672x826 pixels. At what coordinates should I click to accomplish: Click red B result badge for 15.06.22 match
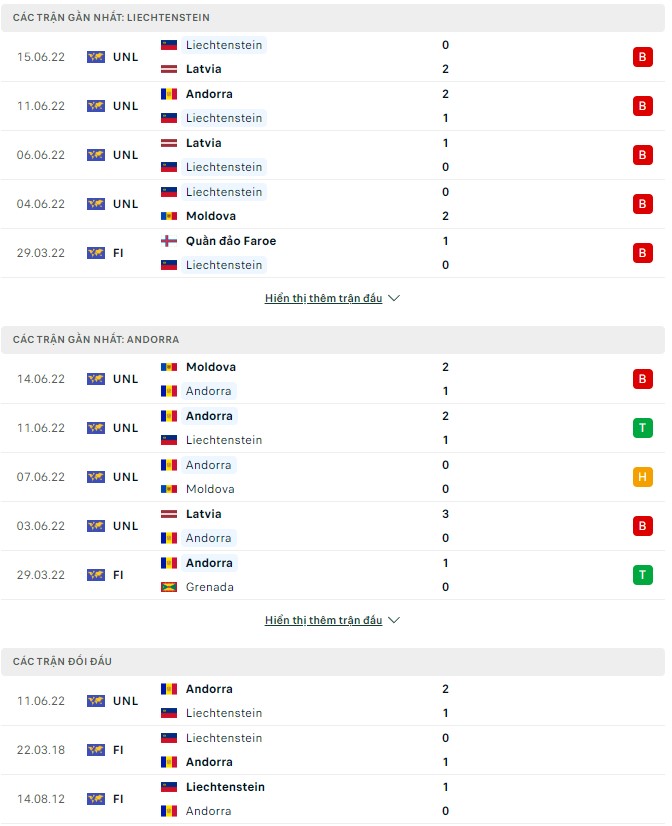pyautogui.click(x=641, y=57)
